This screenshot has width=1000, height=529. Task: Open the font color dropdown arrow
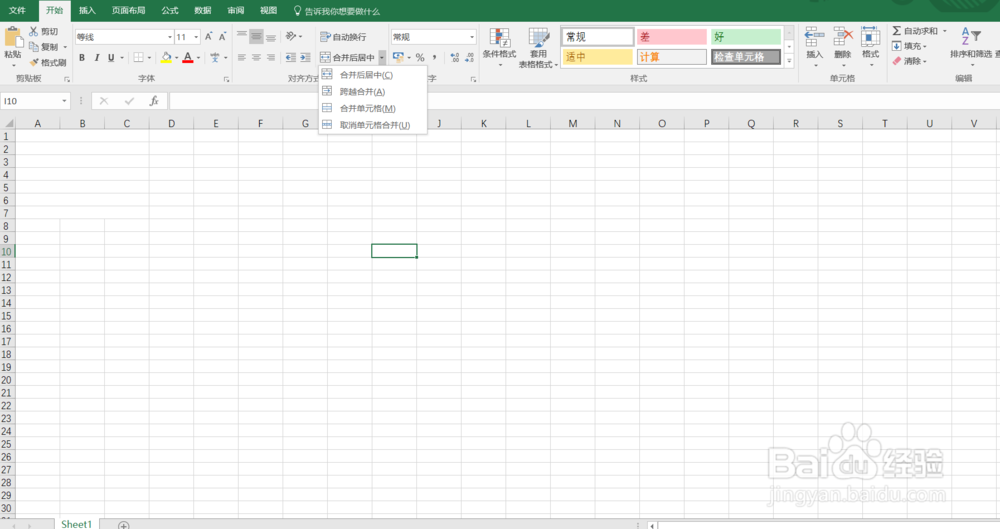click(x=198, y=57)
